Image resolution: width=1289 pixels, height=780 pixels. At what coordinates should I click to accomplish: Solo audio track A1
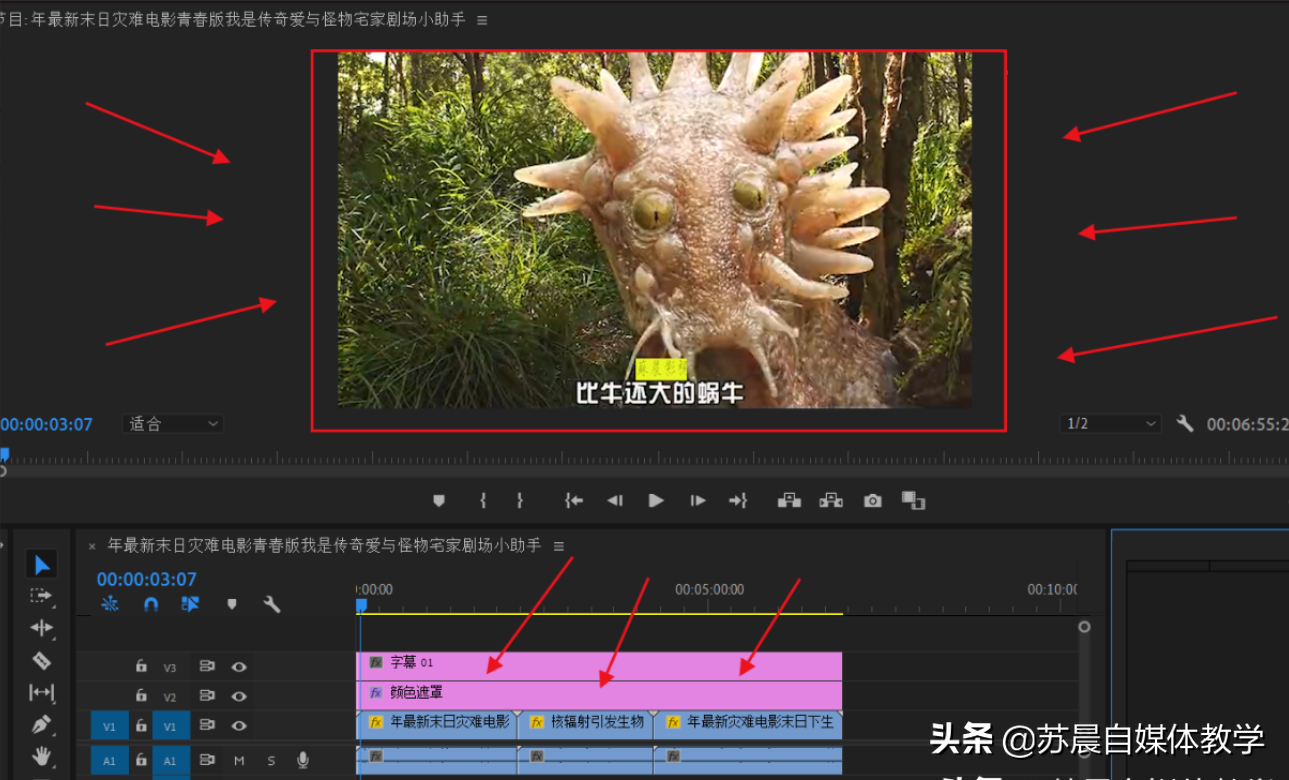point(271,761)
